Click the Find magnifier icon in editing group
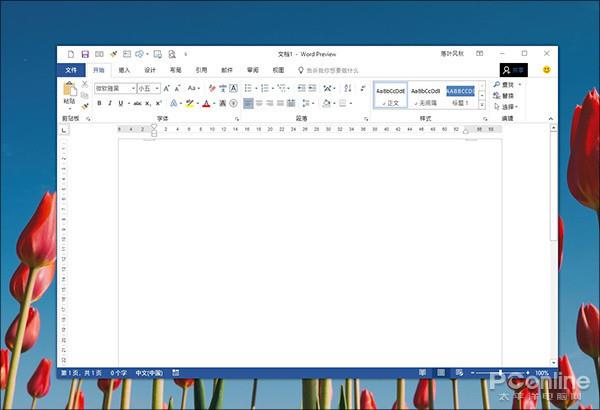The image size is (600, 410). click(x=497, y=85)
